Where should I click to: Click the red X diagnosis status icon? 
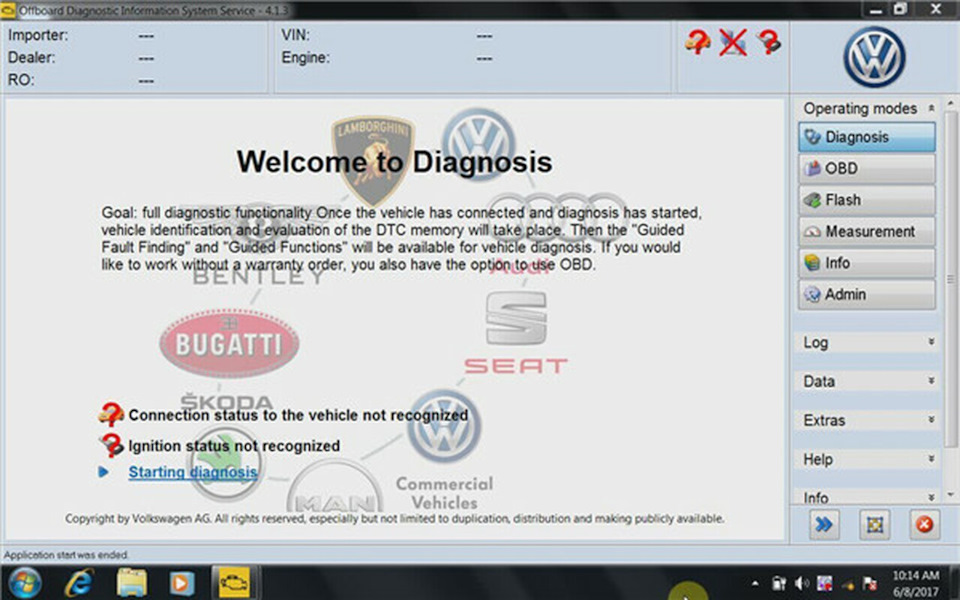pos(731,42)
